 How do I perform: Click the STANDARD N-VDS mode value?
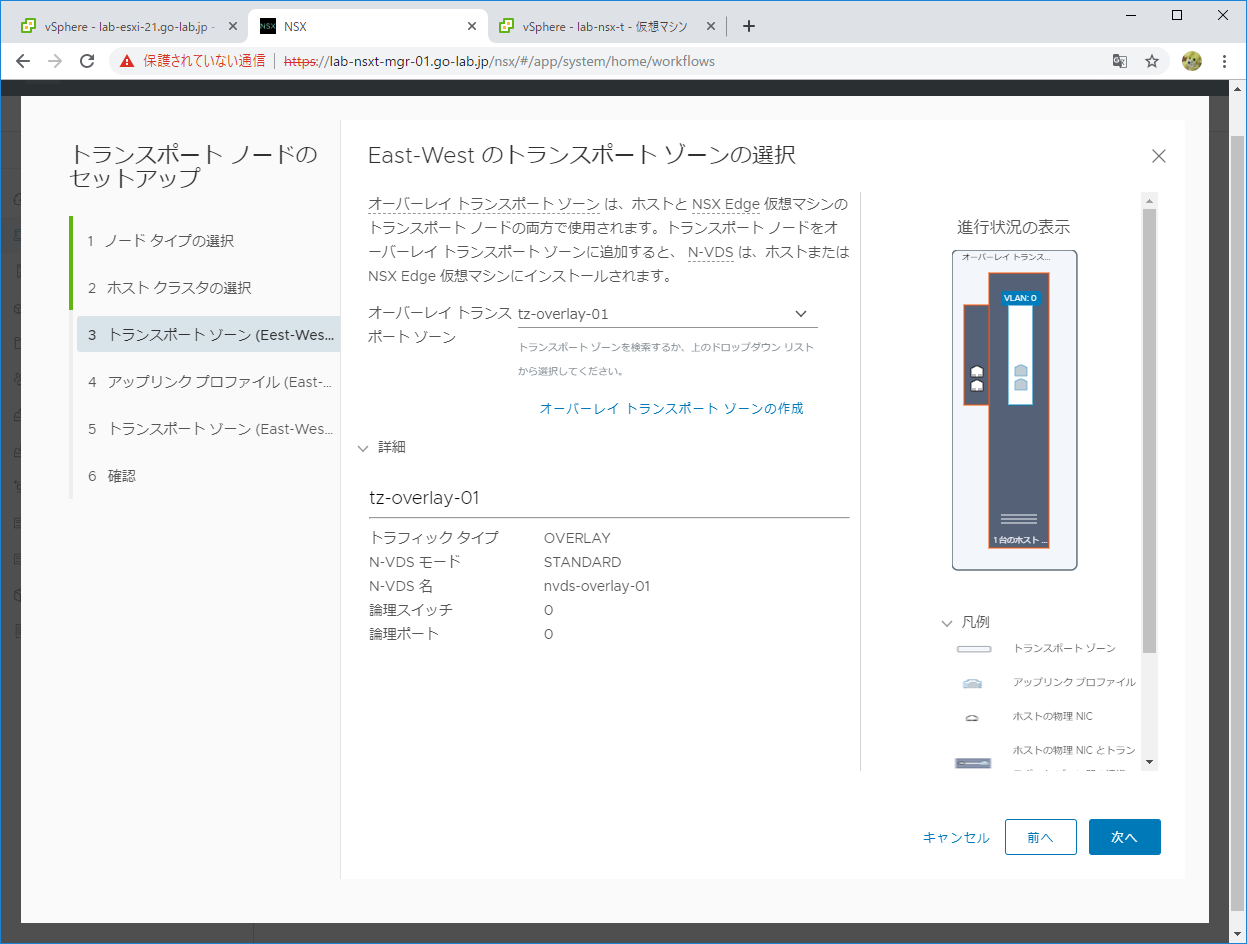pyautogui.click(x=582, y=562)
